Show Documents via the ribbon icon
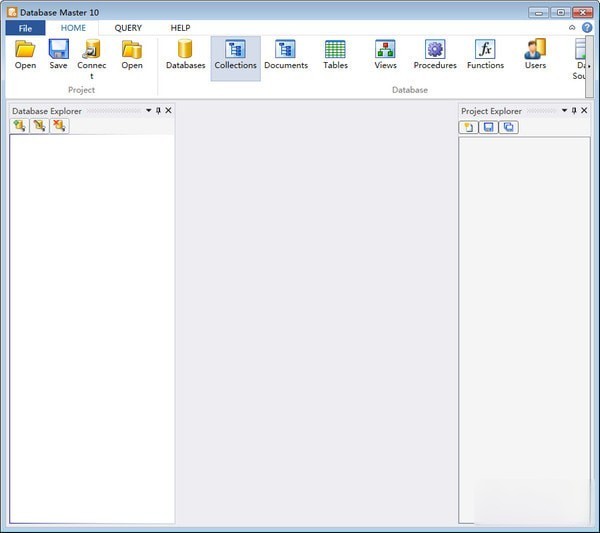 pos(285,50)
